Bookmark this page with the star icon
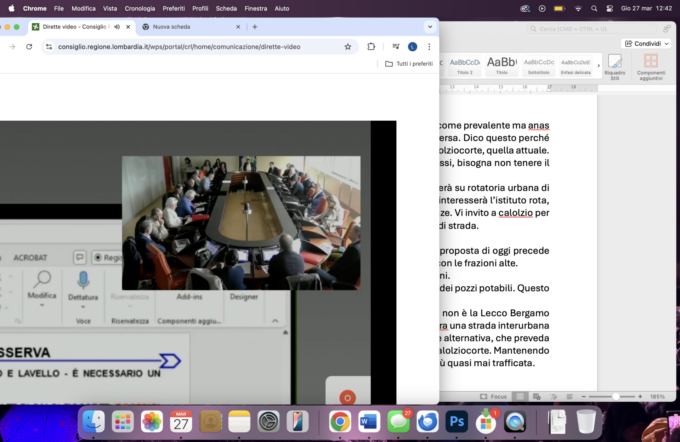Viewport: 680px width, 442px height. [348, 46]
